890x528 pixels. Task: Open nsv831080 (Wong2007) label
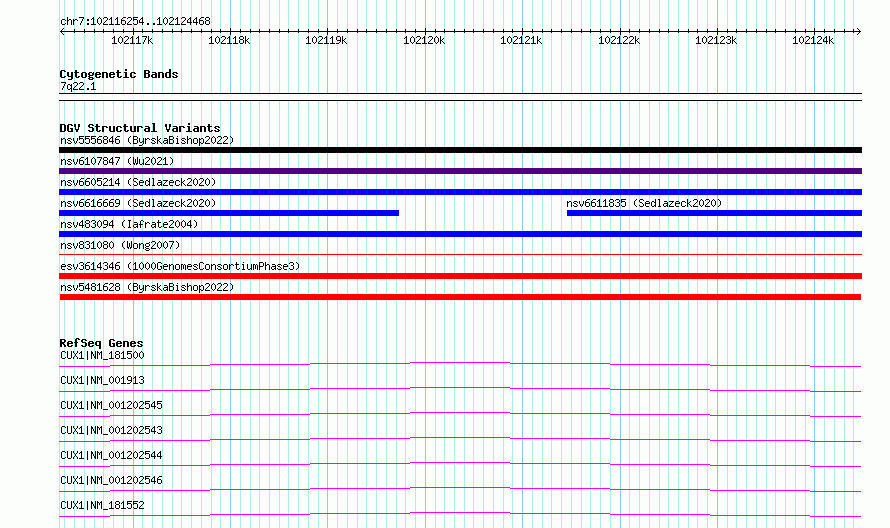120,245
